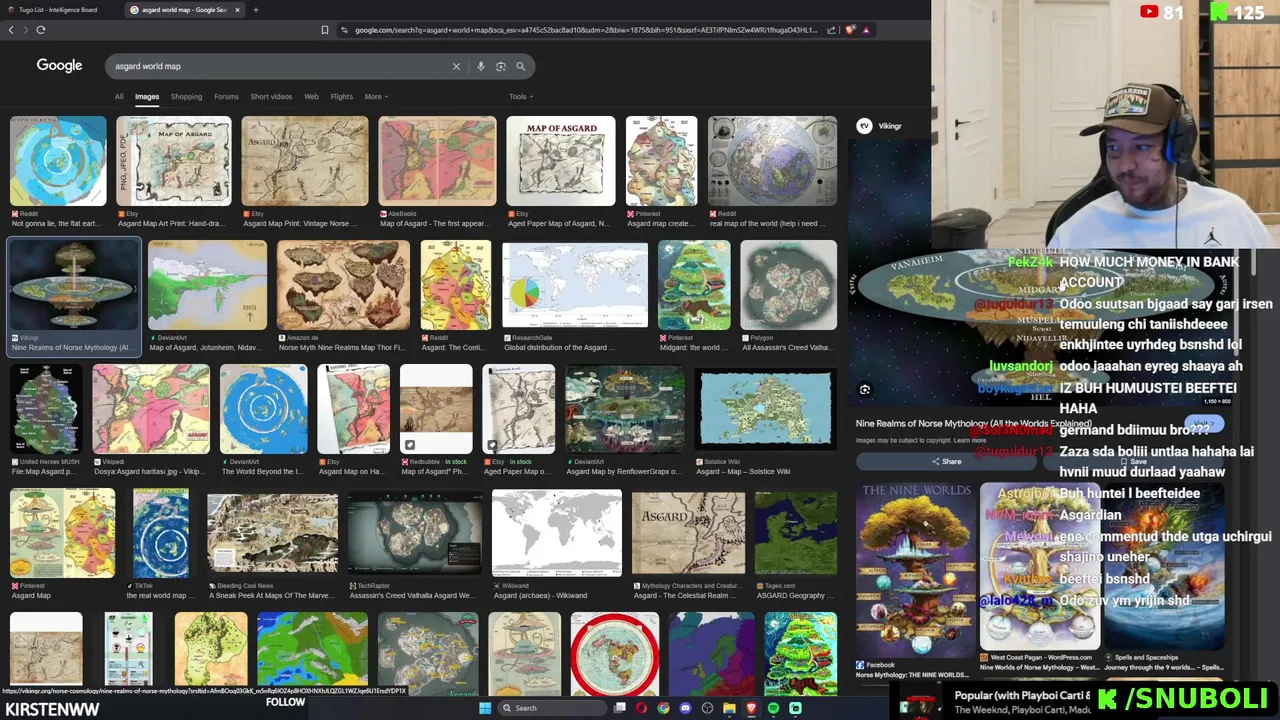Select the Forums search filter

[226, 97]
